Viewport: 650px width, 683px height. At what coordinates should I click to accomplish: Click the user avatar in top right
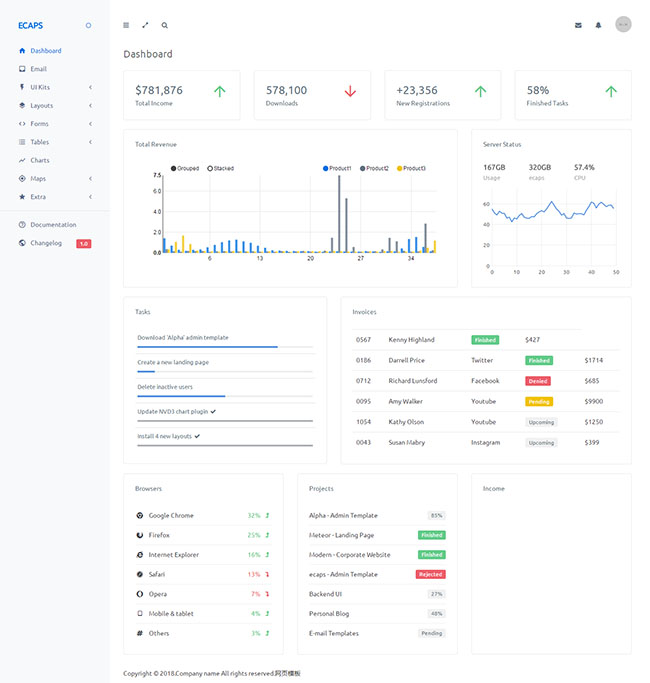pyautogui.click(x=623, y=24)
